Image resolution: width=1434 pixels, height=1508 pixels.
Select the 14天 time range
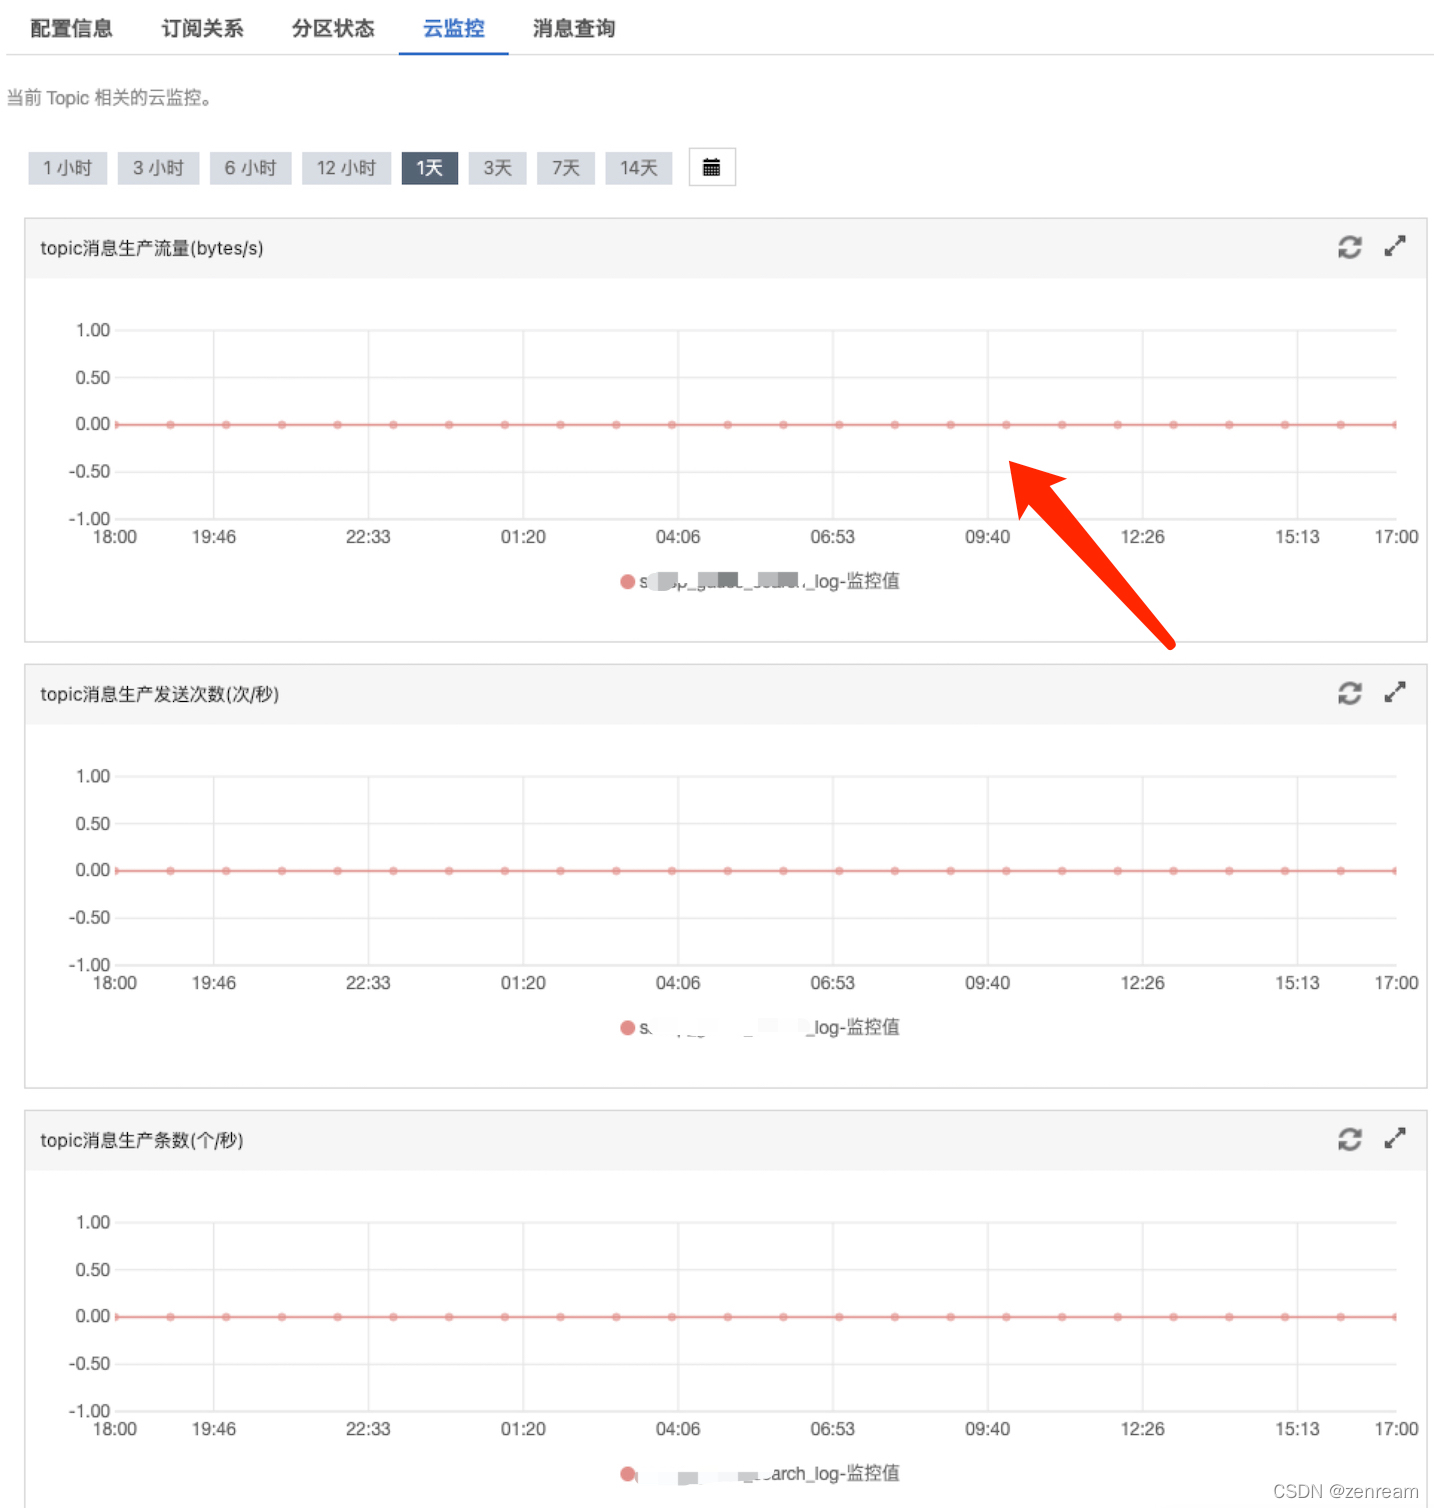[x=639, y=168]
